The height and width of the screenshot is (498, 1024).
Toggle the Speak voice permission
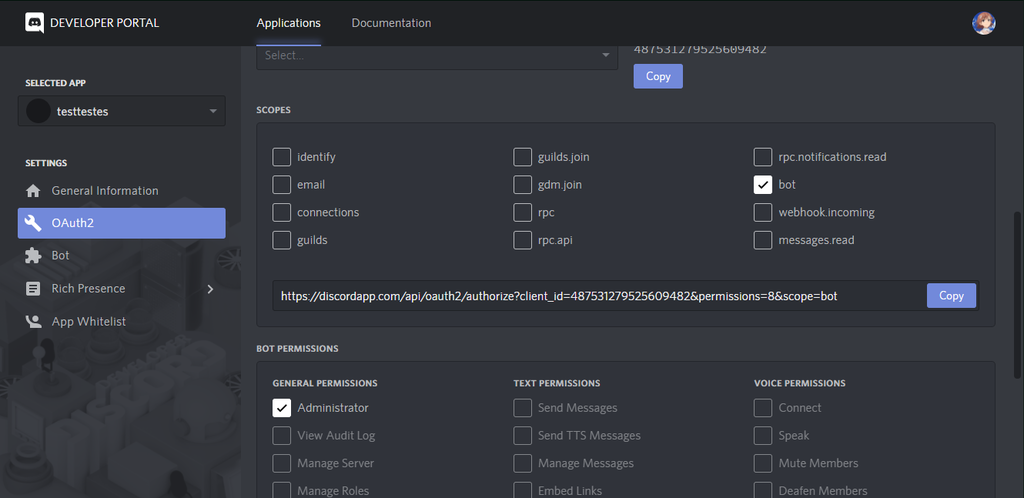click(x=763, y=435)
